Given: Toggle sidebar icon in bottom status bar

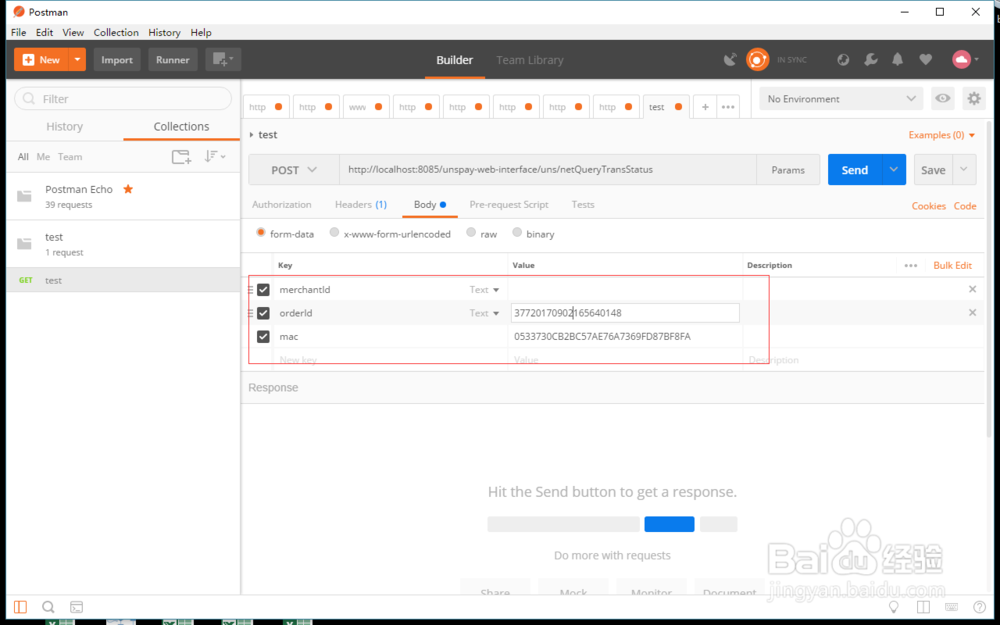Looking at the screenshot, I should pyautogui.click(x=20, y=607).
